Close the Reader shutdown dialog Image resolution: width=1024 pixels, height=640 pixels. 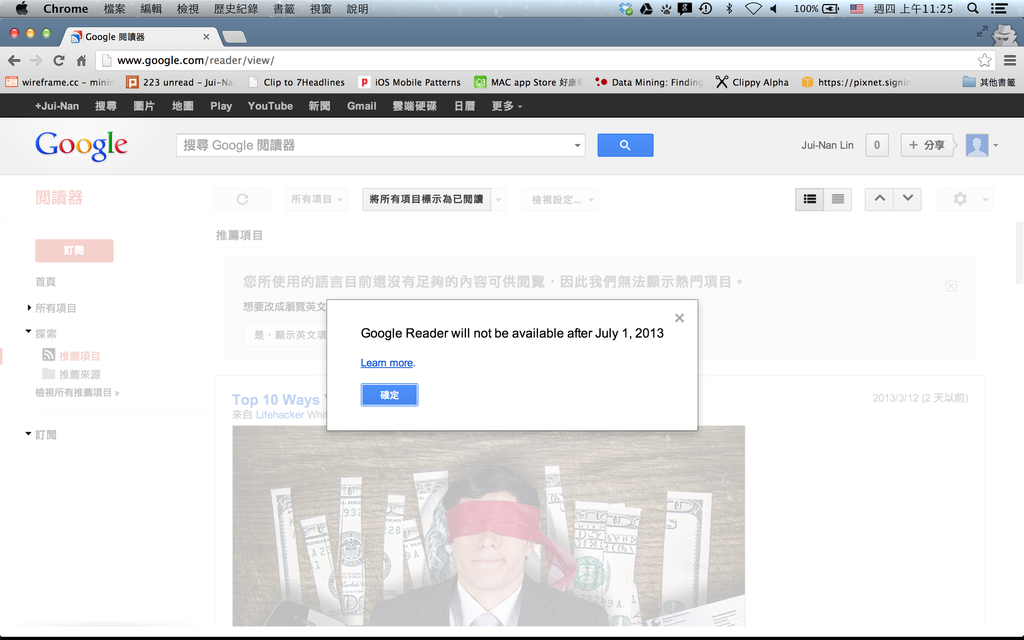coord(679,318)
